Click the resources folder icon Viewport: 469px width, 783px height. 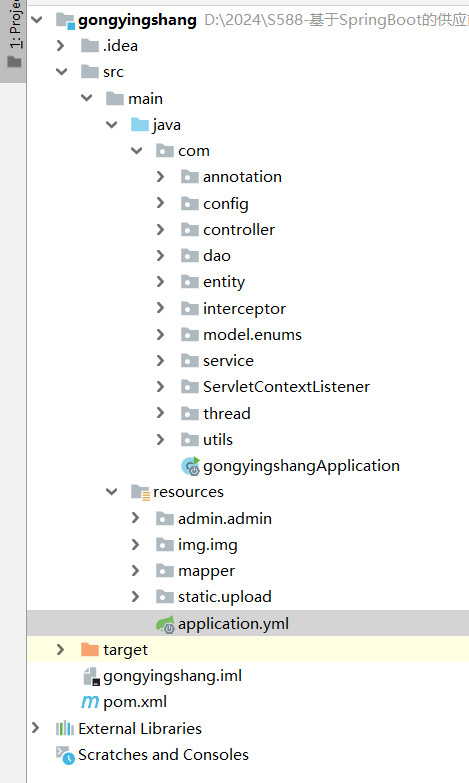click(140, 492)
